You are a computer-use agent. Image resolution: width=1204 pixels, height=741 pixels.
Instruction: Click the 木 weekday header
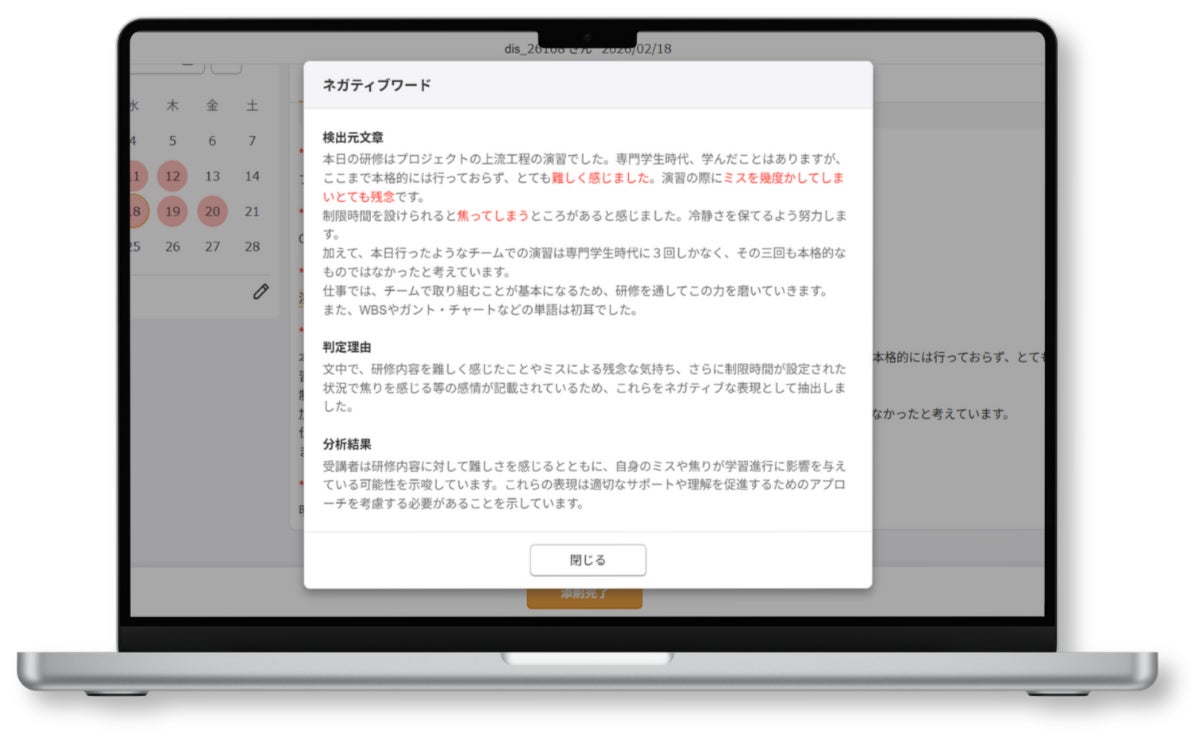(173, 105)
